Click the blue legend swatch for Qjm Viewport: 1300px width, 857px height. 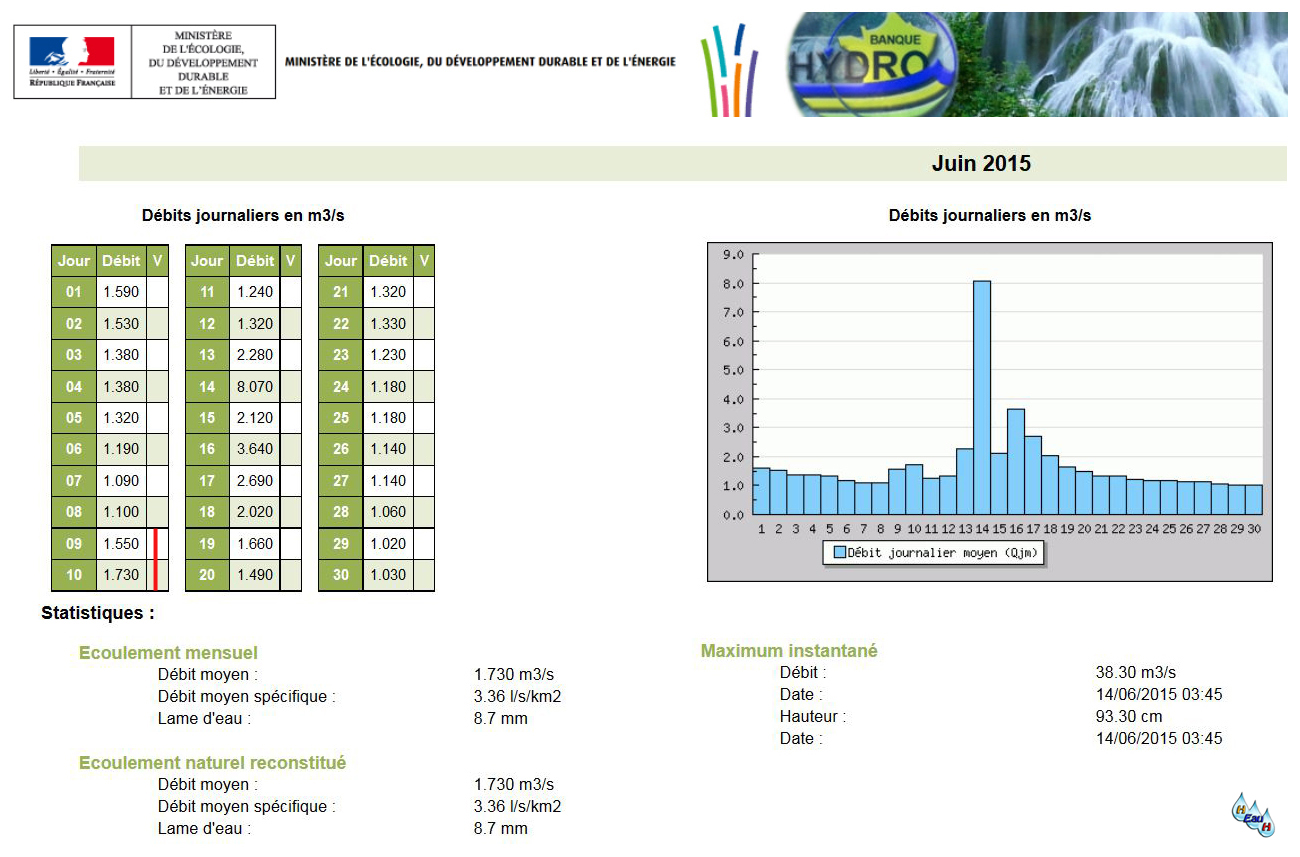click(839, 553)
